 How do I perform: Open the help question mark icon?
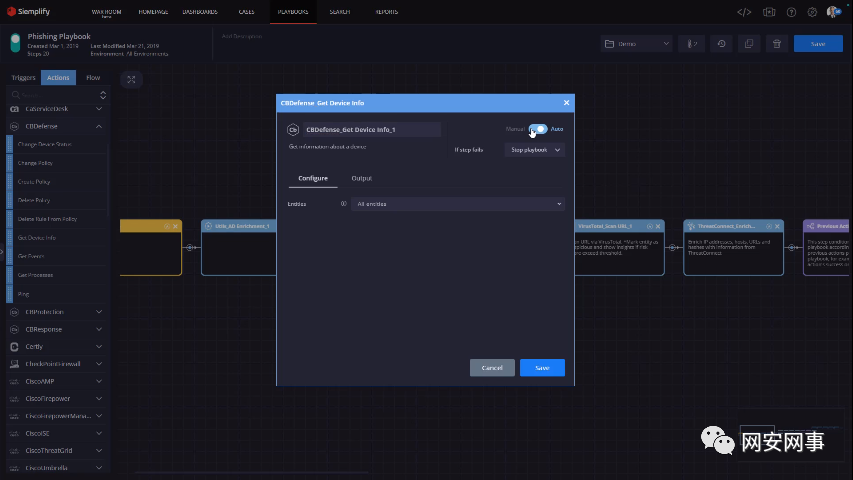(791, 12)
